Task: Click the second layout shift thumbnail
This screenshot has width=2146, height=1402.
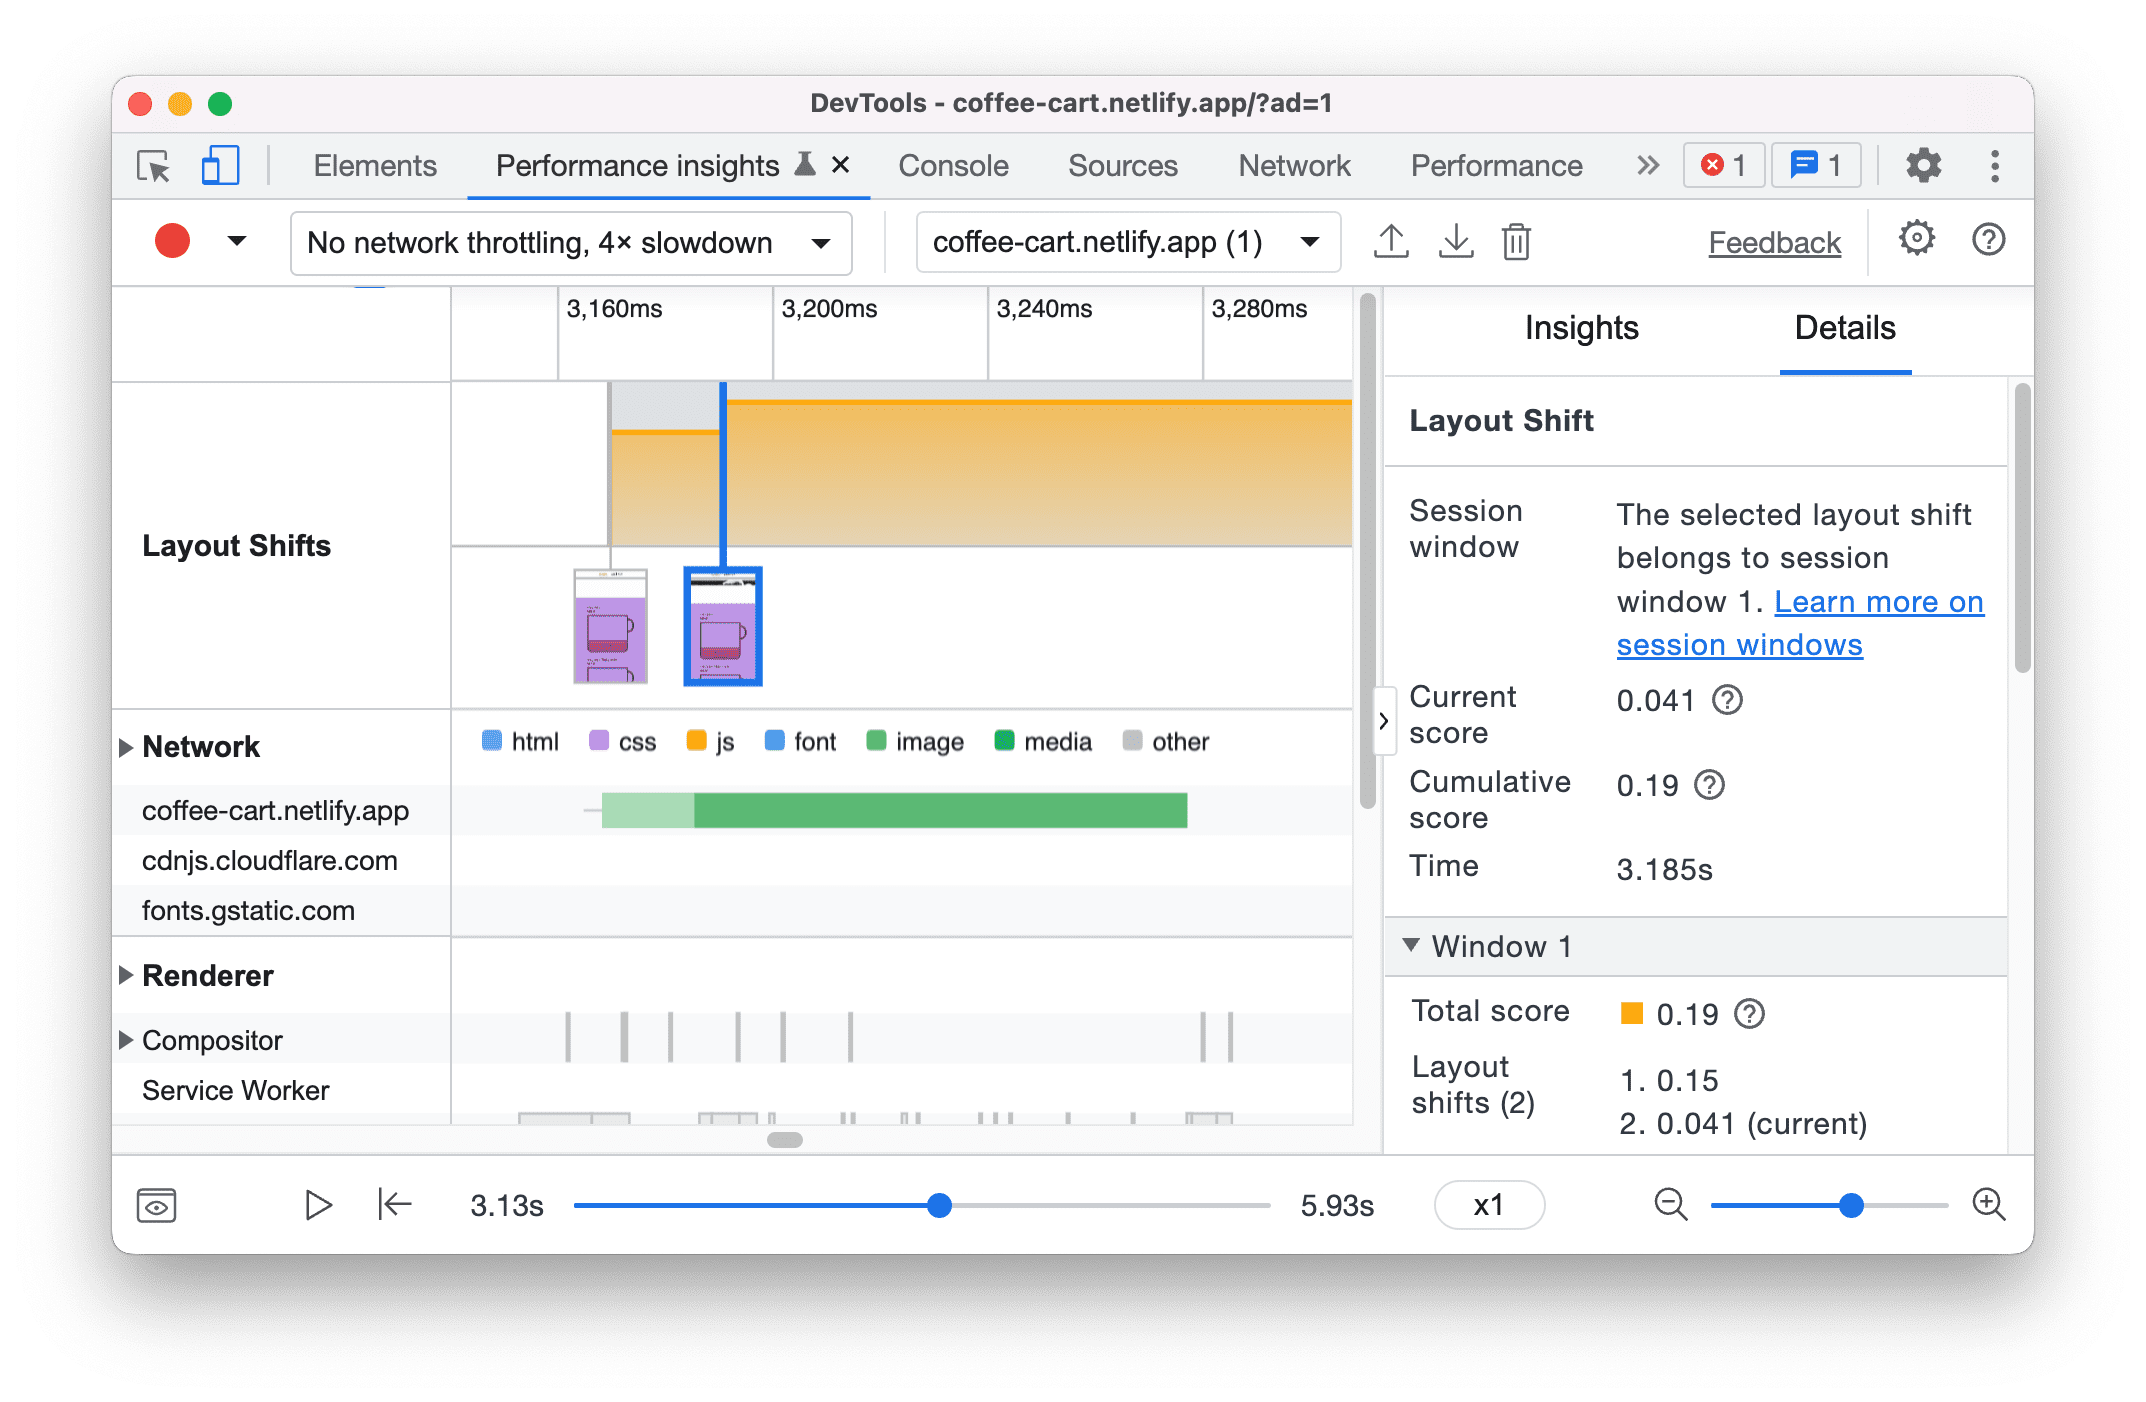Action: click(721, 626)
